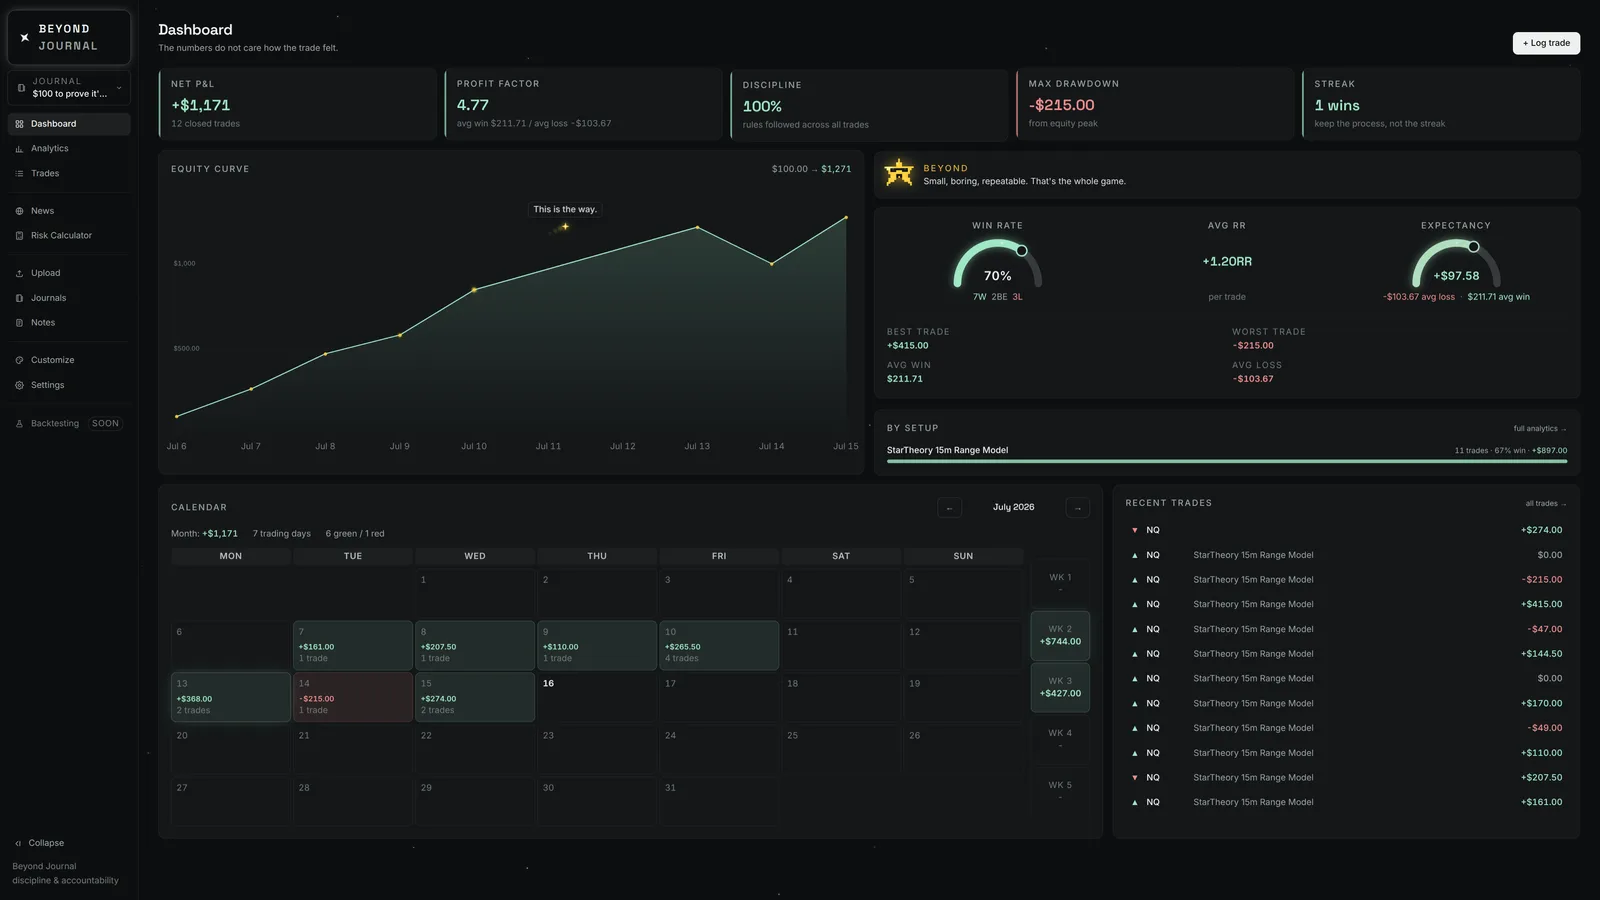
Task: Select calendar day 15 with +$274.00
Action: click(475, 697)
